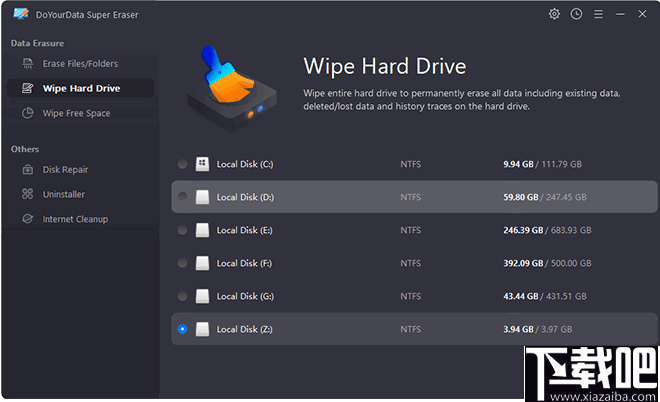This screenshot has width=660, height=402.
Task: Click the 59.80 GB / 247.45 GB size text
Action: [545, 197]
